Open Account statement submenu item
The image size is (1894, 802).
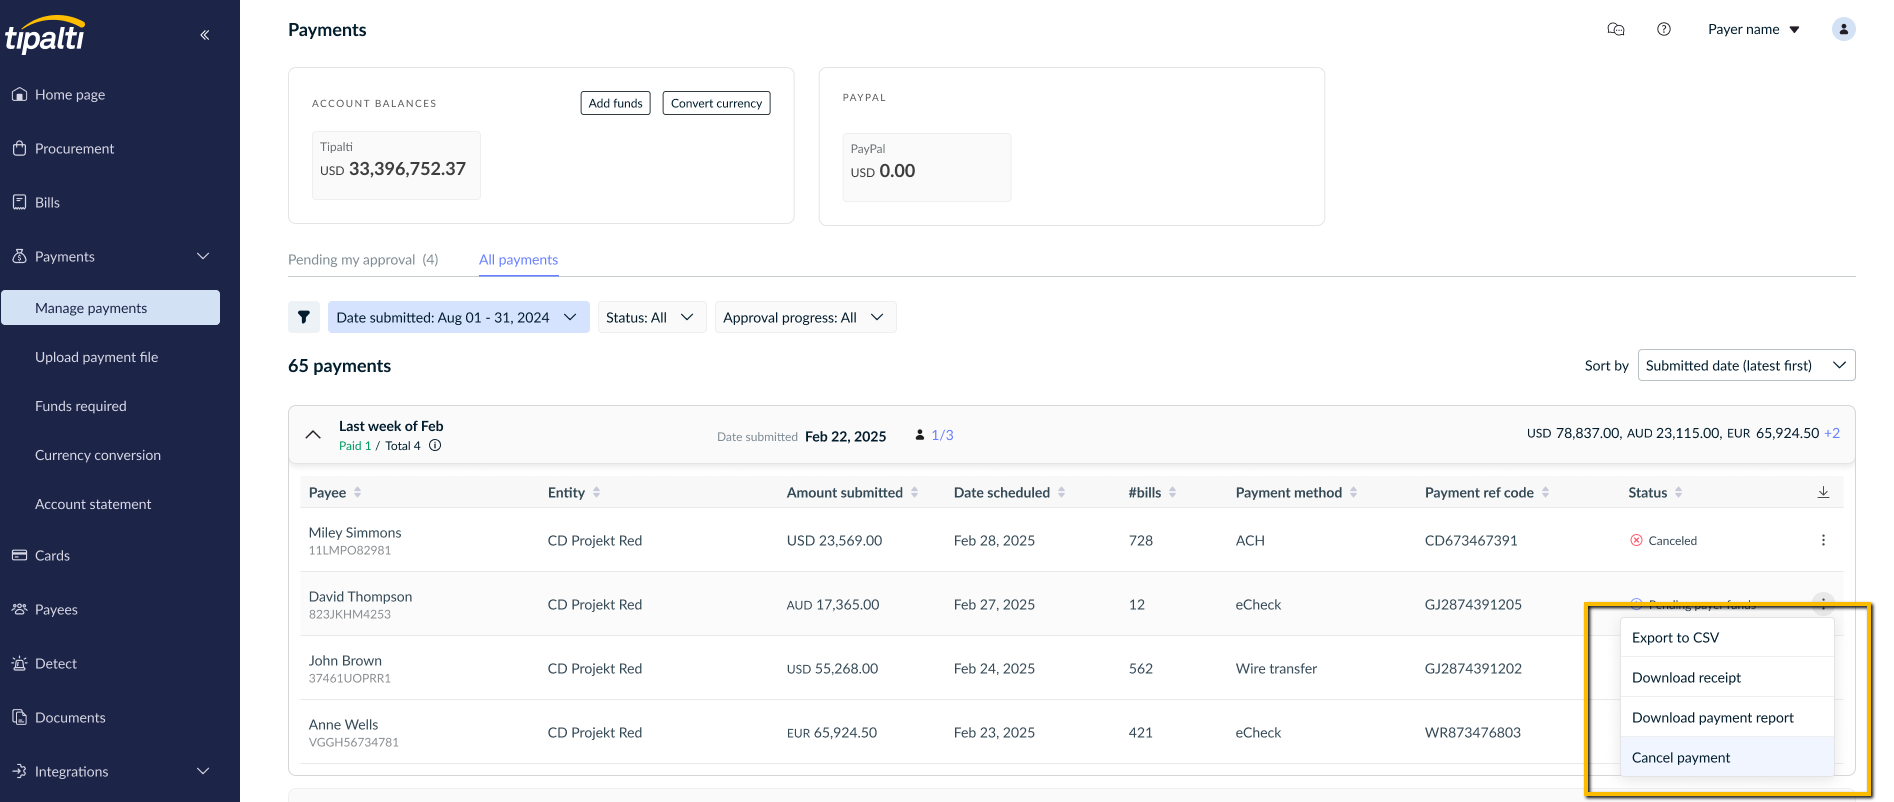click(x=93, y=504)
